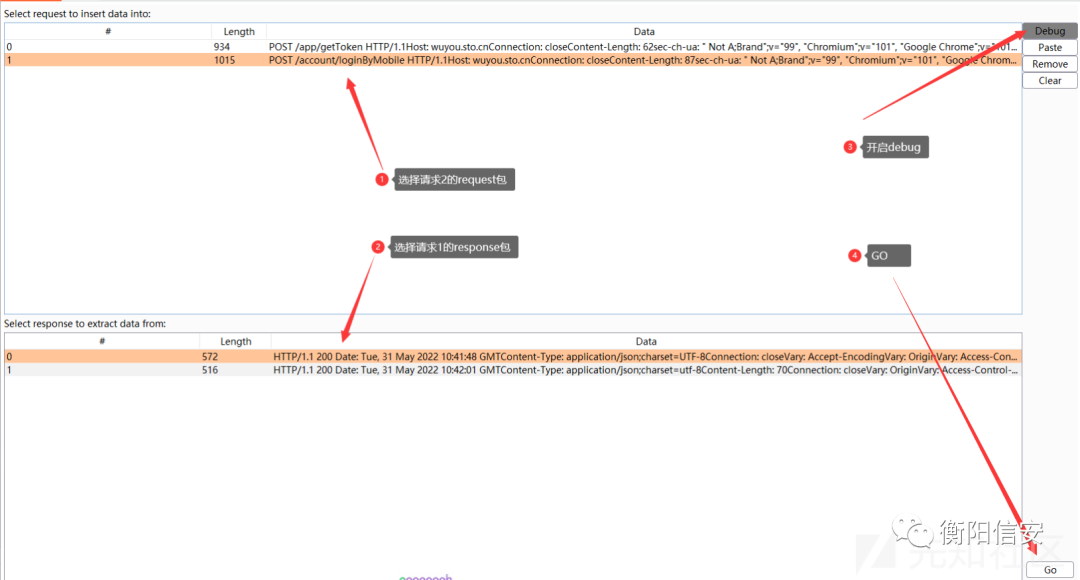This screenshot has height=580, width=1080.
Task: Sort response table by # column header
Action: pos(102,341)
